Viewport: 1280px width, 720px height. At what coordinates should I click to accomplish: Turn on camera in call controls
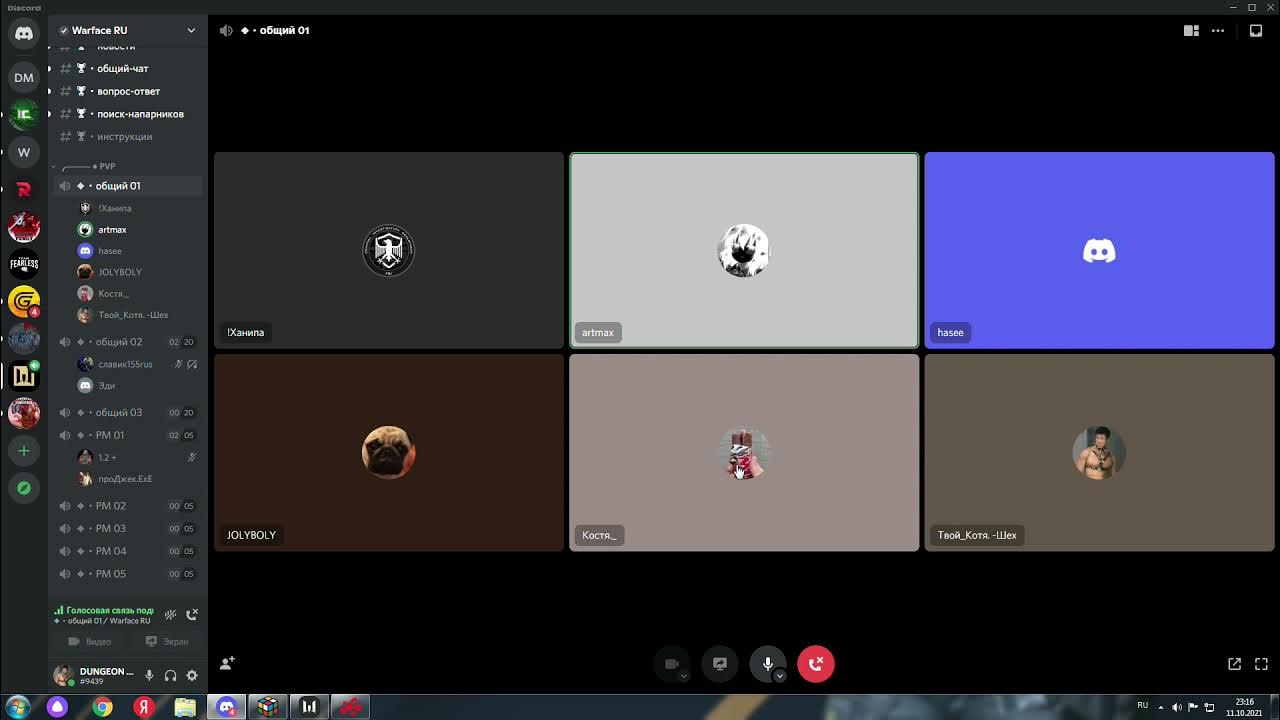(671, 664)
